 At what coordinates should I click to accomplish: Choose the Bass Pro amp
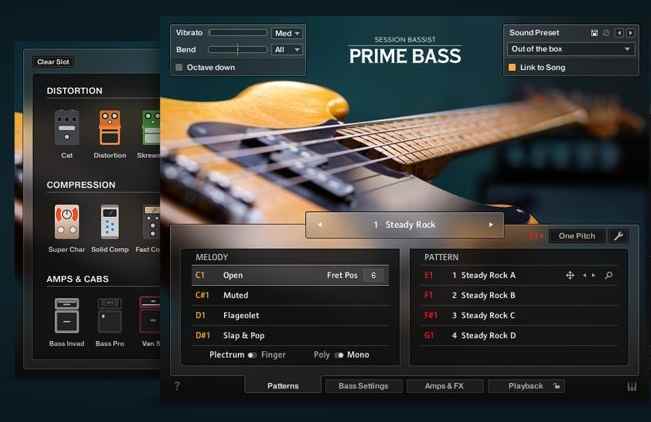click(110, 316)
